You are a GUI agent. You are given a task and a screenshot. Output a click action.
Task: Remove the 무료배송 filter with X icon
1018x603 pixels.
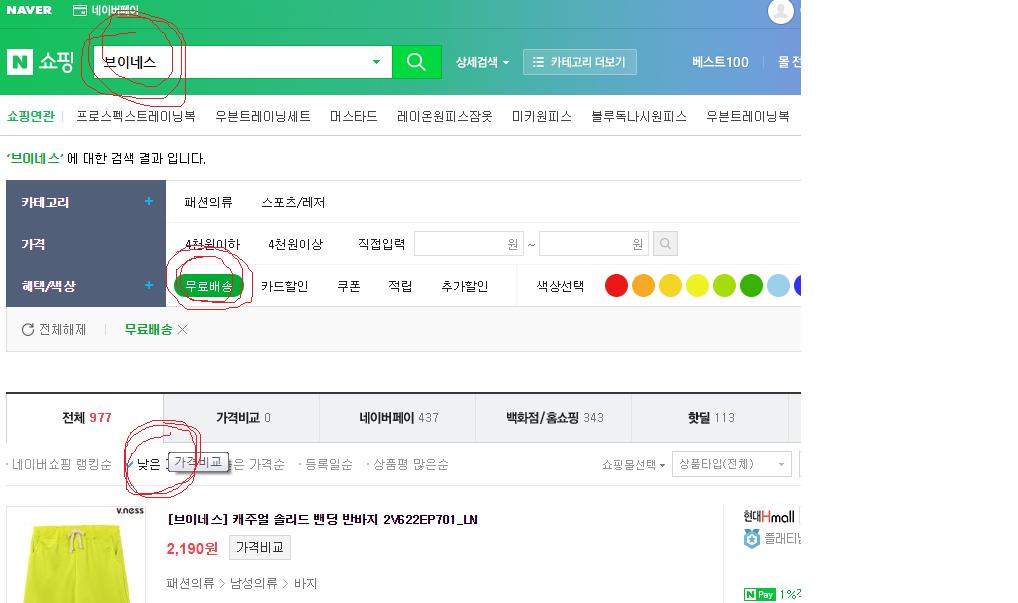click(x=183, y=330)
